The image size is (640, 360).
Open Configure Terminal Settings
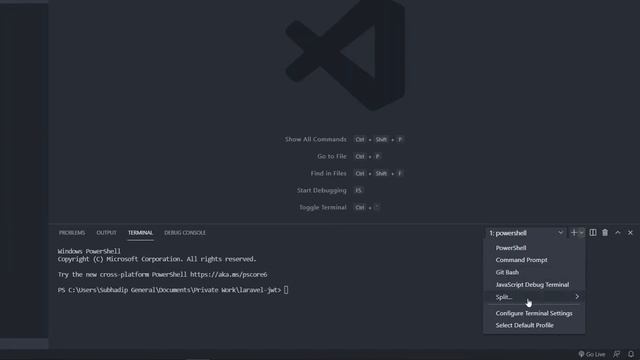(534, 313)
